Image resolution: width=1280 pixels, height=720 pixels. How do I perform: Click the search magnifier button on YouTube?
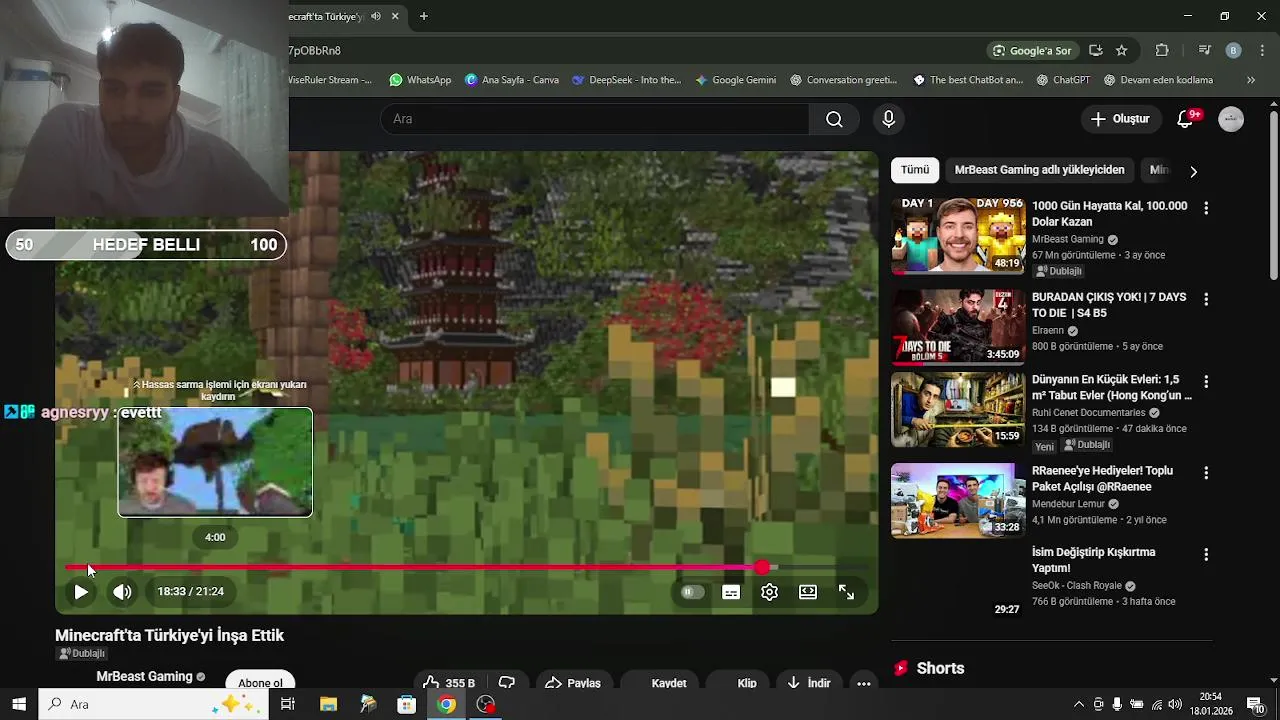(834, 119)
